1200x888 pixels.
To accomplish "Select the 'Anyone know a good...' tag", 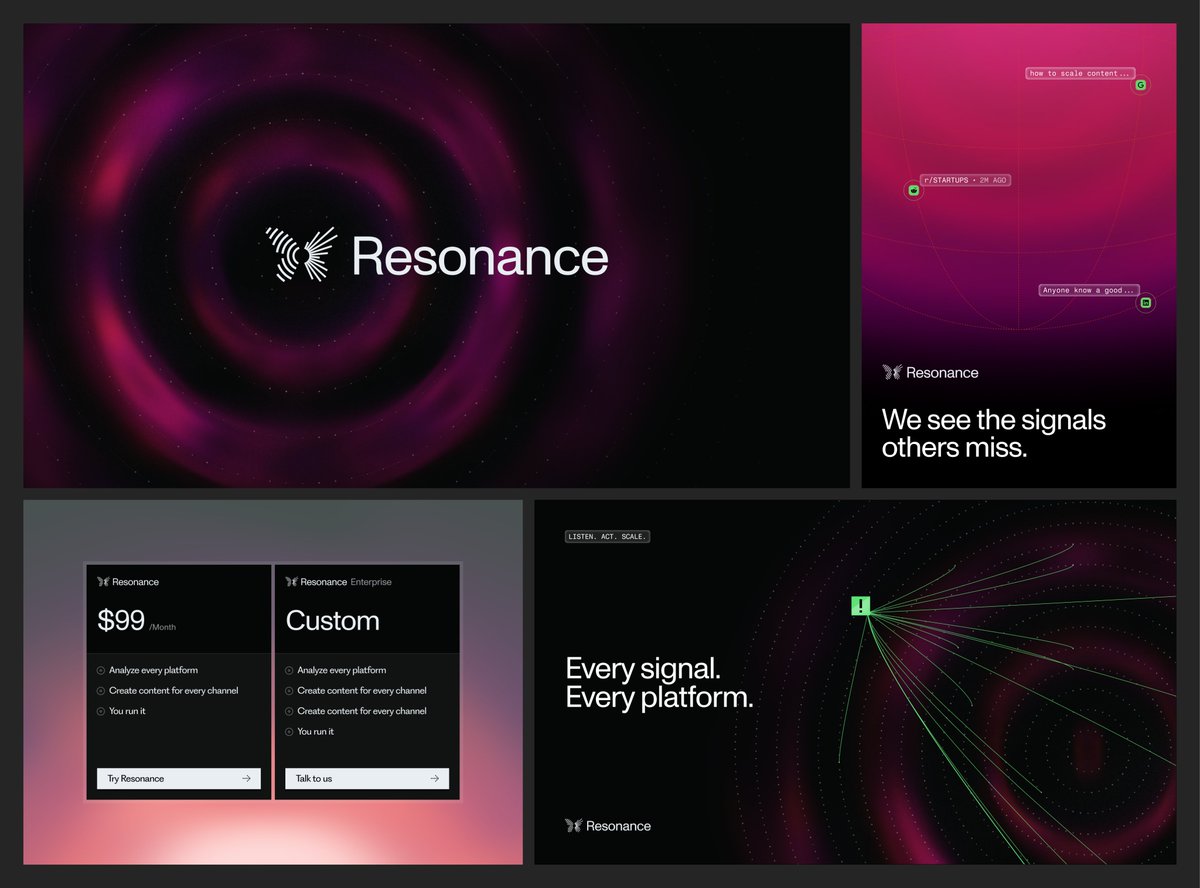I will pyautogui.click(x=1088, y=290).
